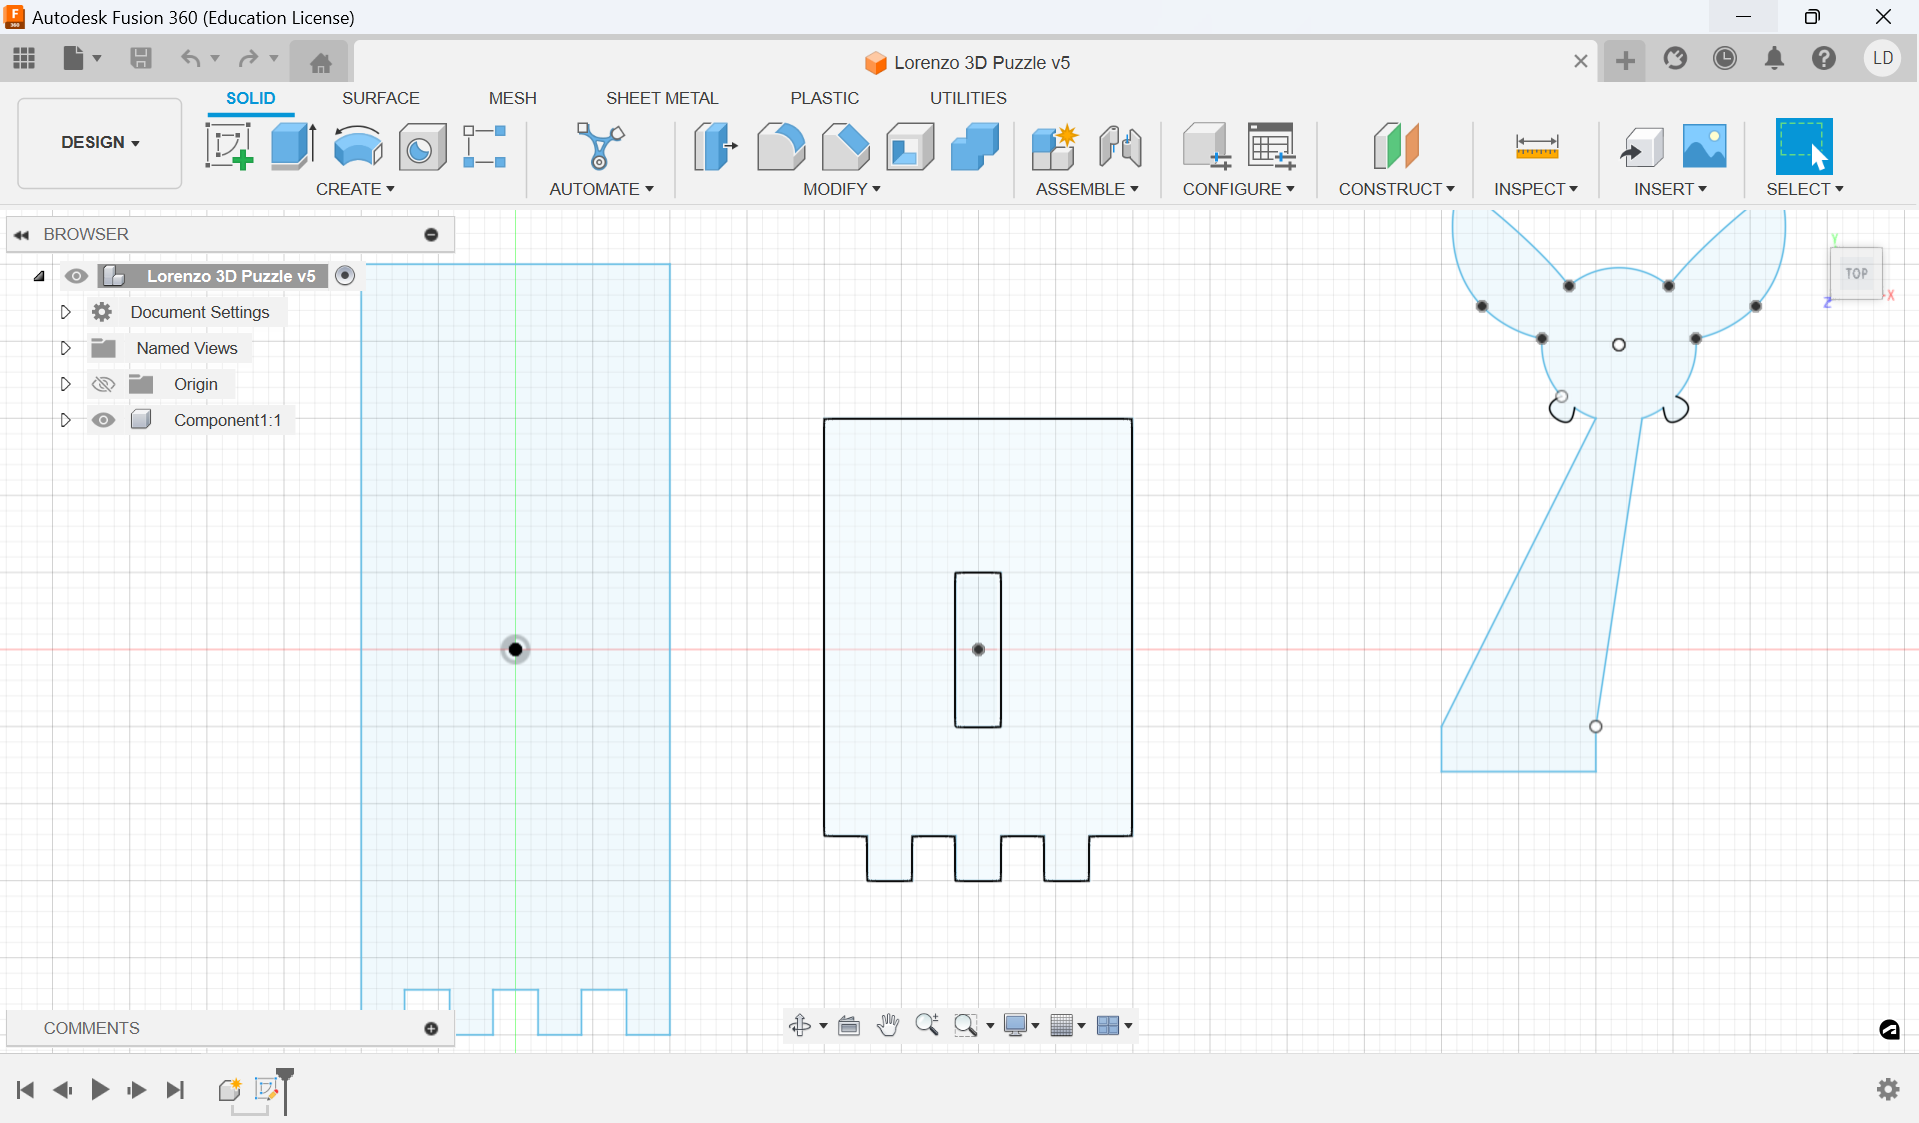Image resolution: width=1919 pixels, height=1123 pixels.
Task: Expand the Document Settings node
Action: coord(66,312)
